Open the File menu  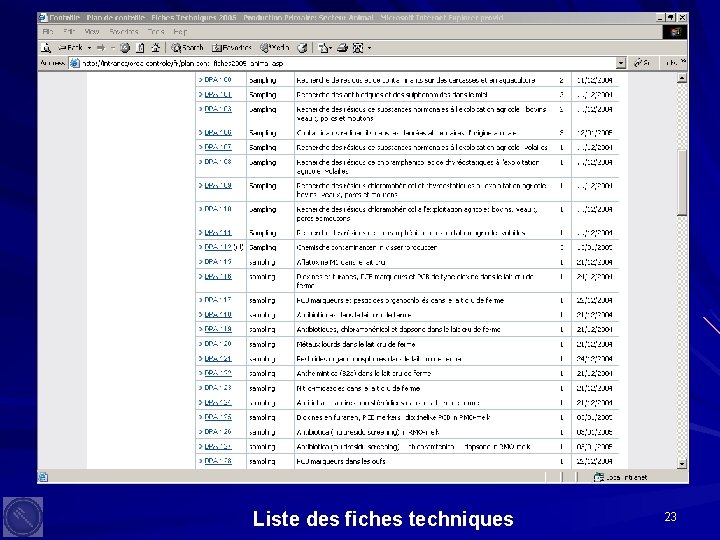point(48,32)
